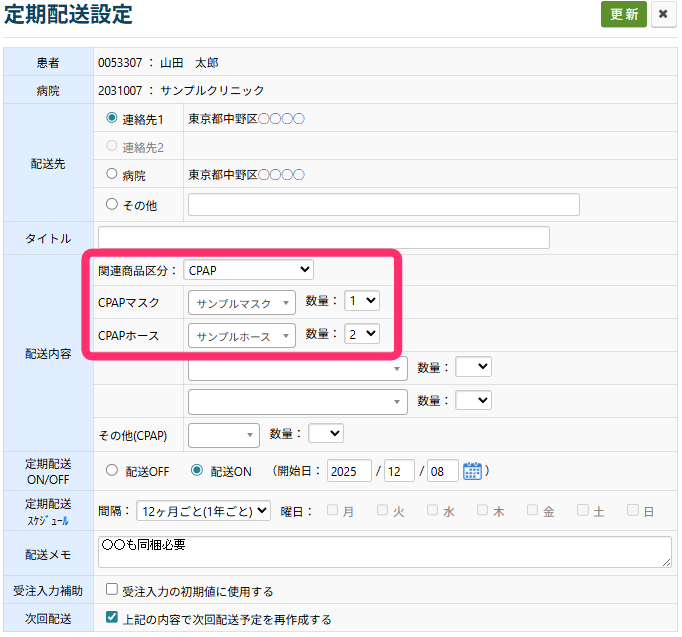Click the タイトル text field
Viewport: 682px width, 637px height.
(368, 237)
